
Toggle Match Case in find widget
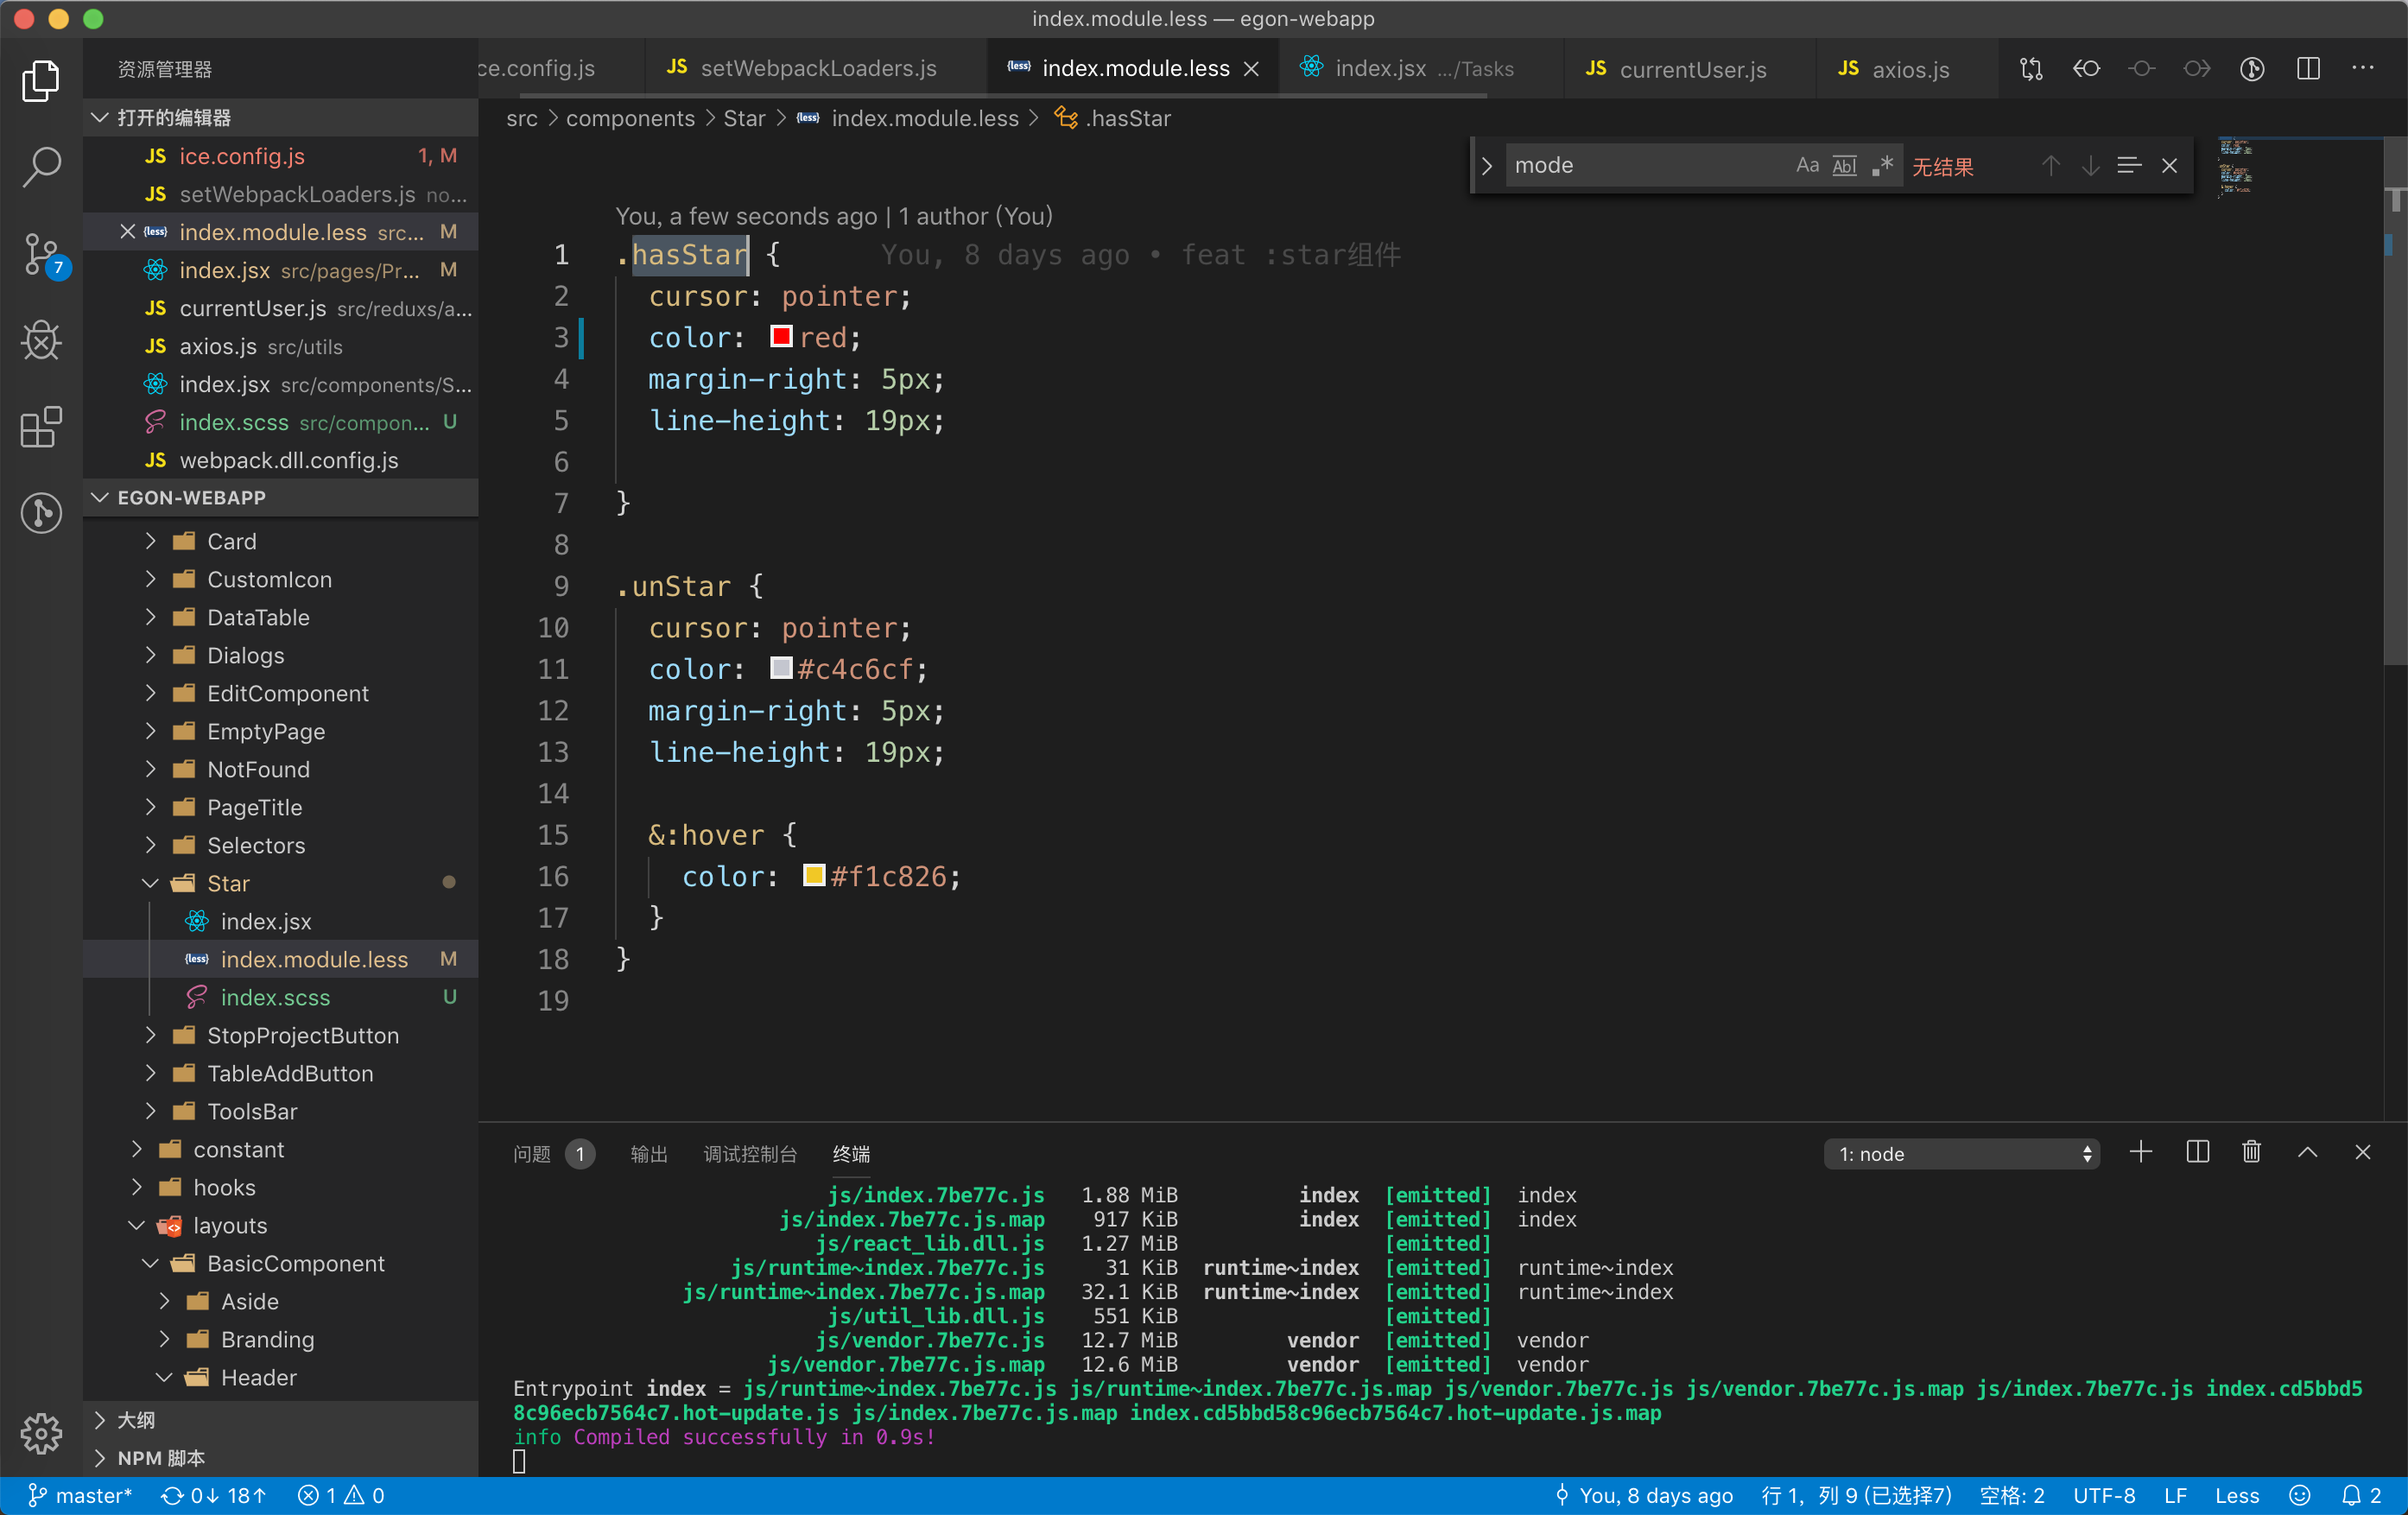[1807, 165]
